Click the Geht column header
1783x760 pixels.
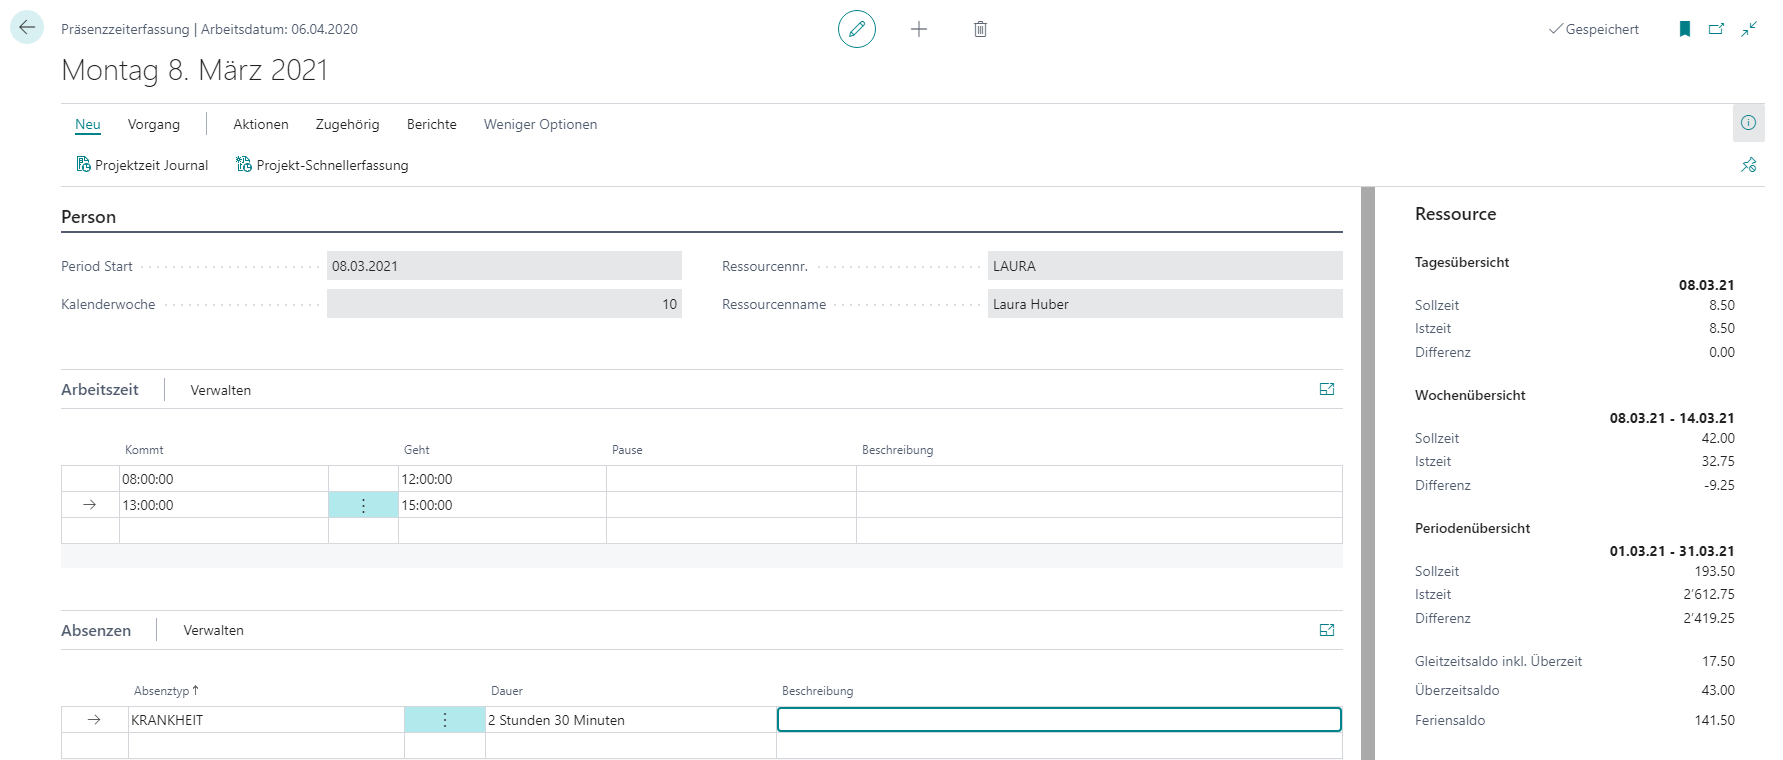(417, 450)
